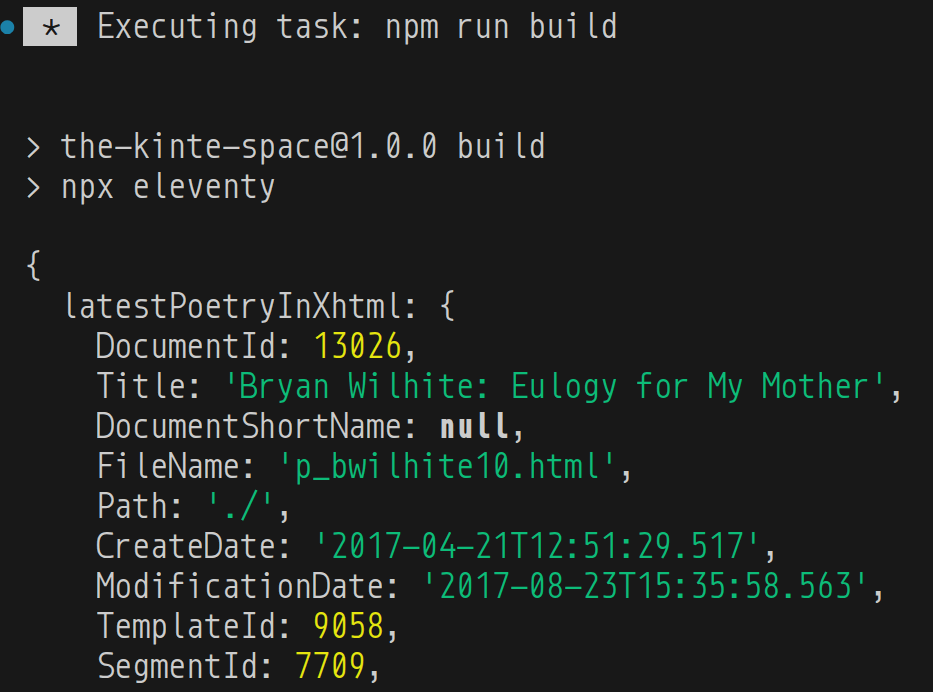Click the 'Title:' key label
Image resolution: width=933 pixels, height=692 pixels.
coord(148,386)
